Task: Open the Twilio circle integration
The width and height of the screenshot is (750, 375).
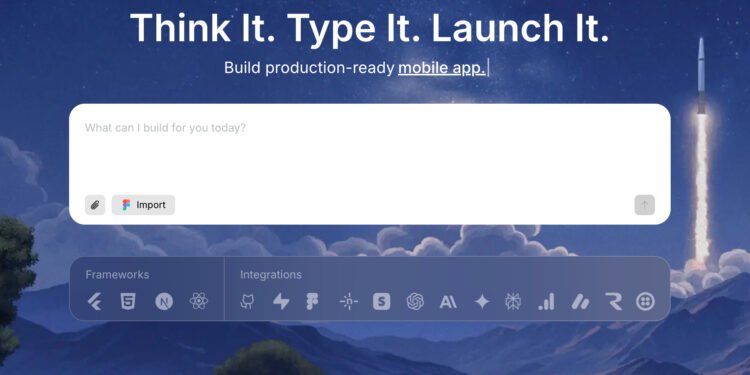Action: pyautogui.click(x=645, y=301)
